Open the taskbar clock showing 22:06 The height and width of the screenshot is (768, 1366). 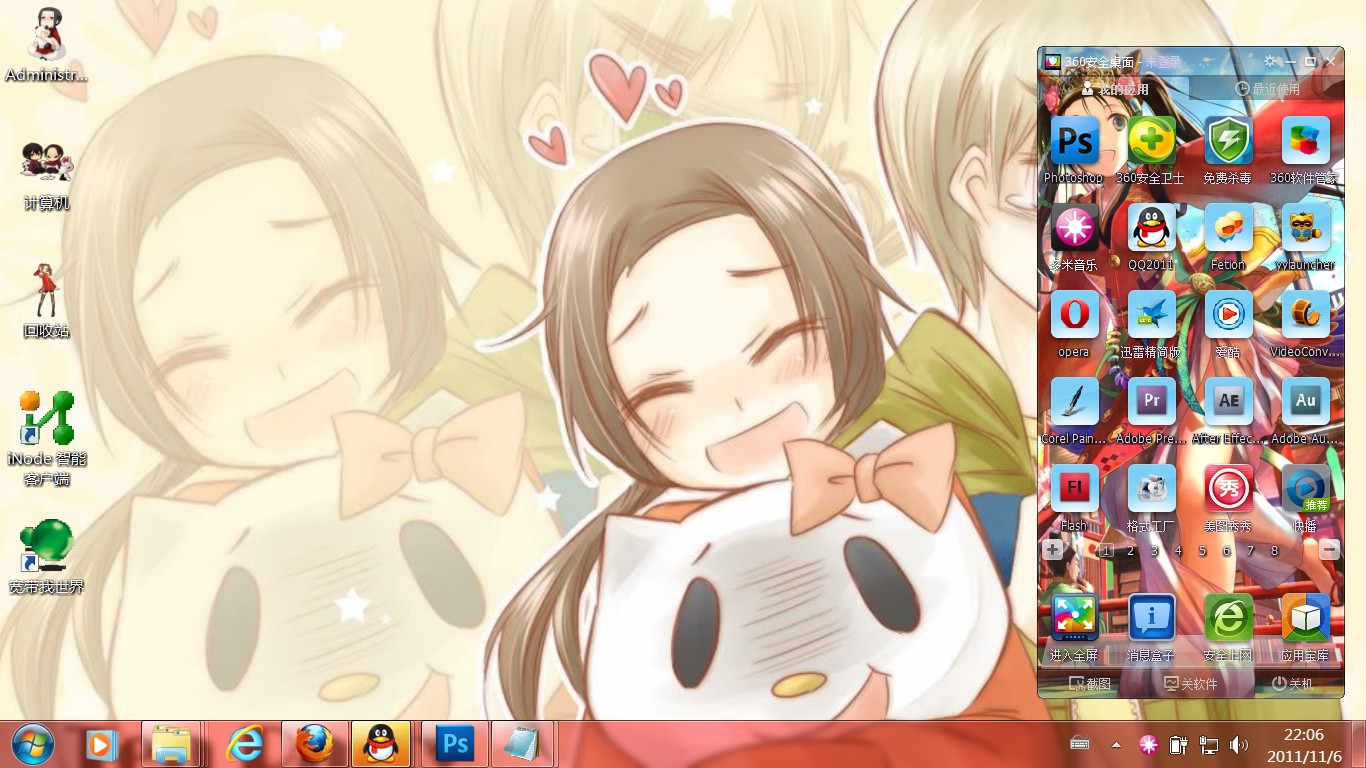click(x=1304, y=745)
